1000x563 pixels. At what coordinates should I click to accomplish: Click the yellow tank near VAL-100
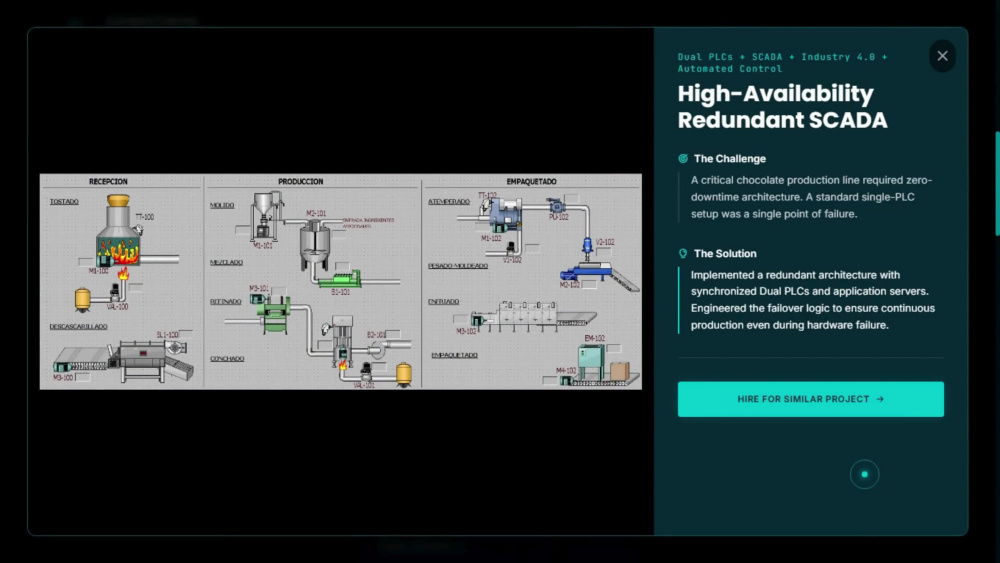pyautogui.click(x=82, y=299)
